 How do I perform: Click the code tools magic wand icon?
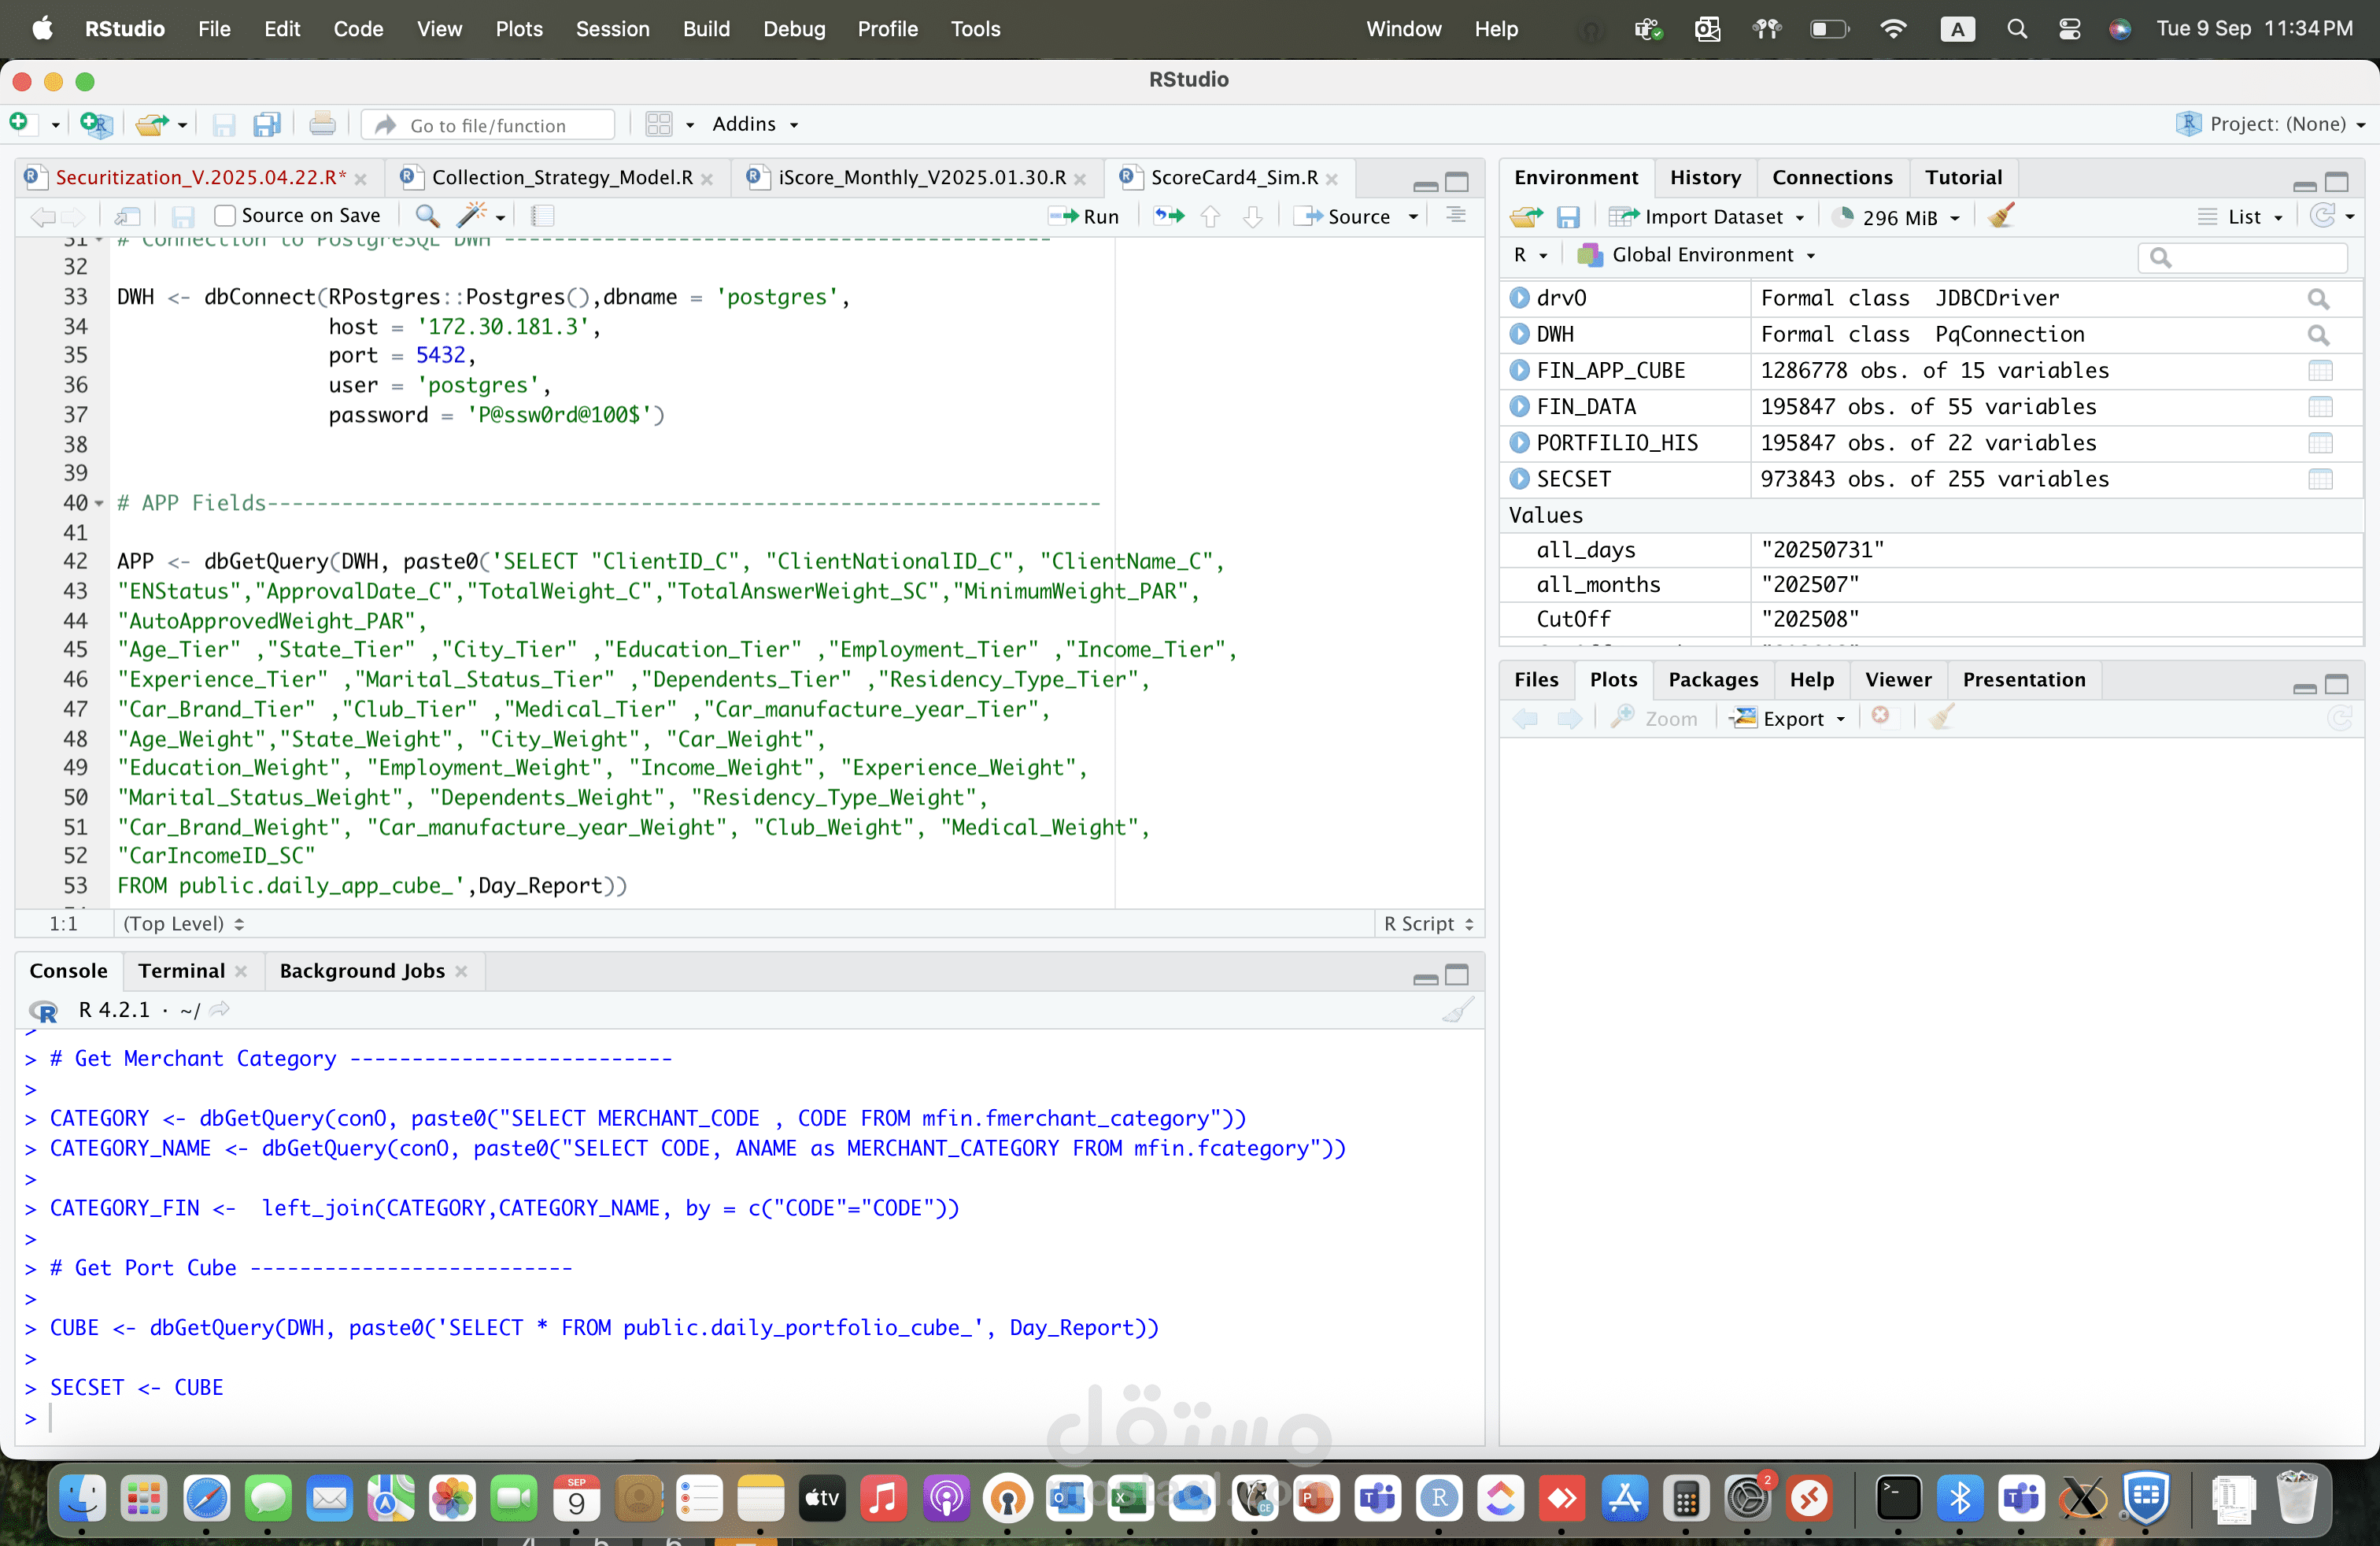point(471,215)
